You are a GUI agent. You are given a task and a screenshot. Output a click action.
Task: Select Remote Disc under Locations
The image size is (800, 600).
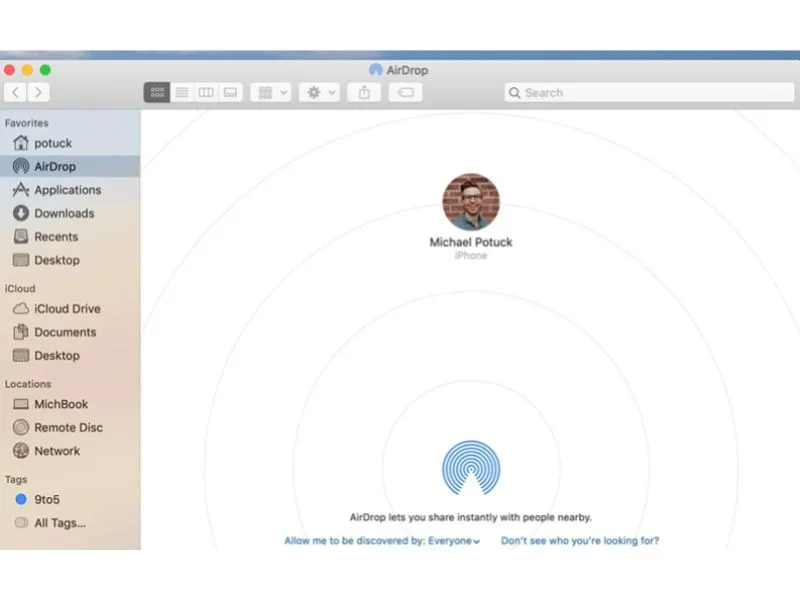(70, 428)
